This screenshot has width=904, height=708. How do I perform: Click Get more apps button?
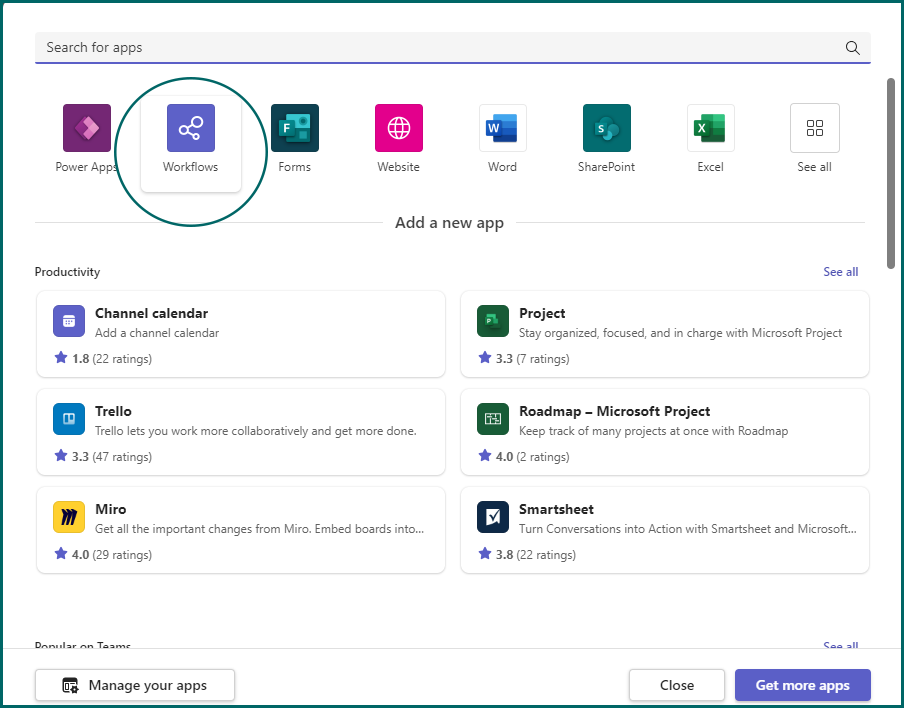coord(803,685)
